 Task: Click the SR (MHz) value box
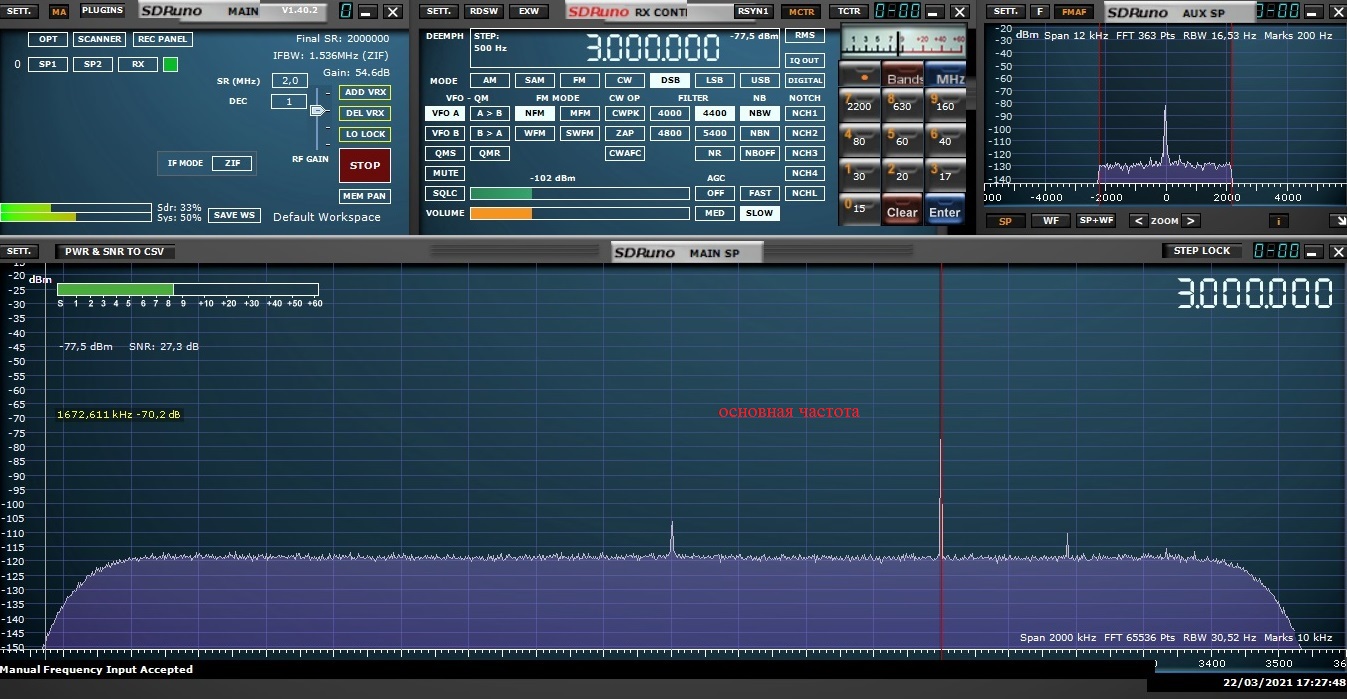click(x=290, y=81)
